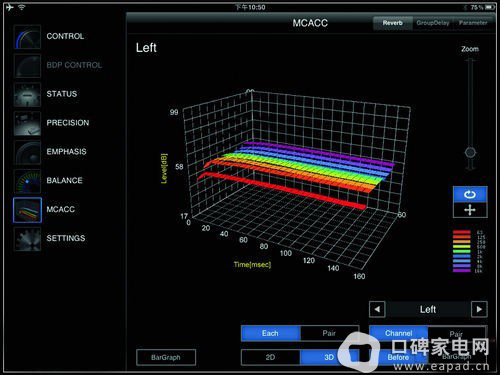
Task: Click the Zoom slider handle
Action: tap(470, 152)
